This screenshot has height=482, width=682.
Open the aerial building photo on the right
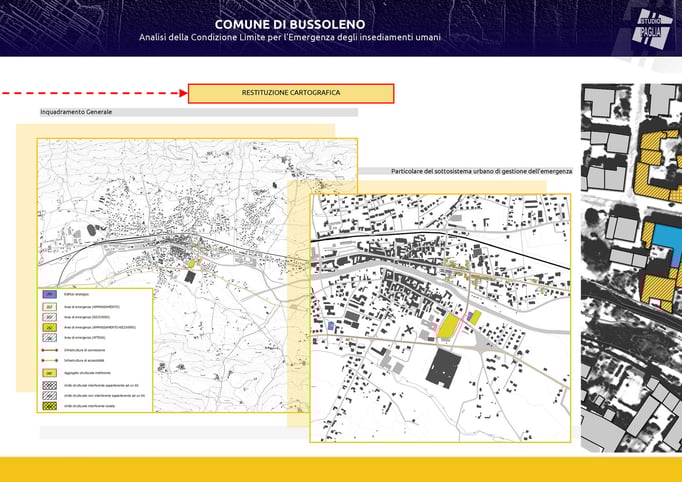(632, 268)
